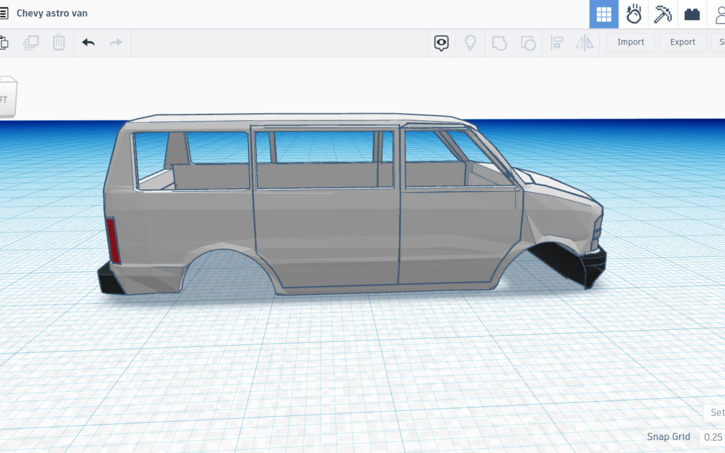Ungroup the selected shapes
Image resolution: width=725 pixels, height=453 pixels.
(528, 43)
